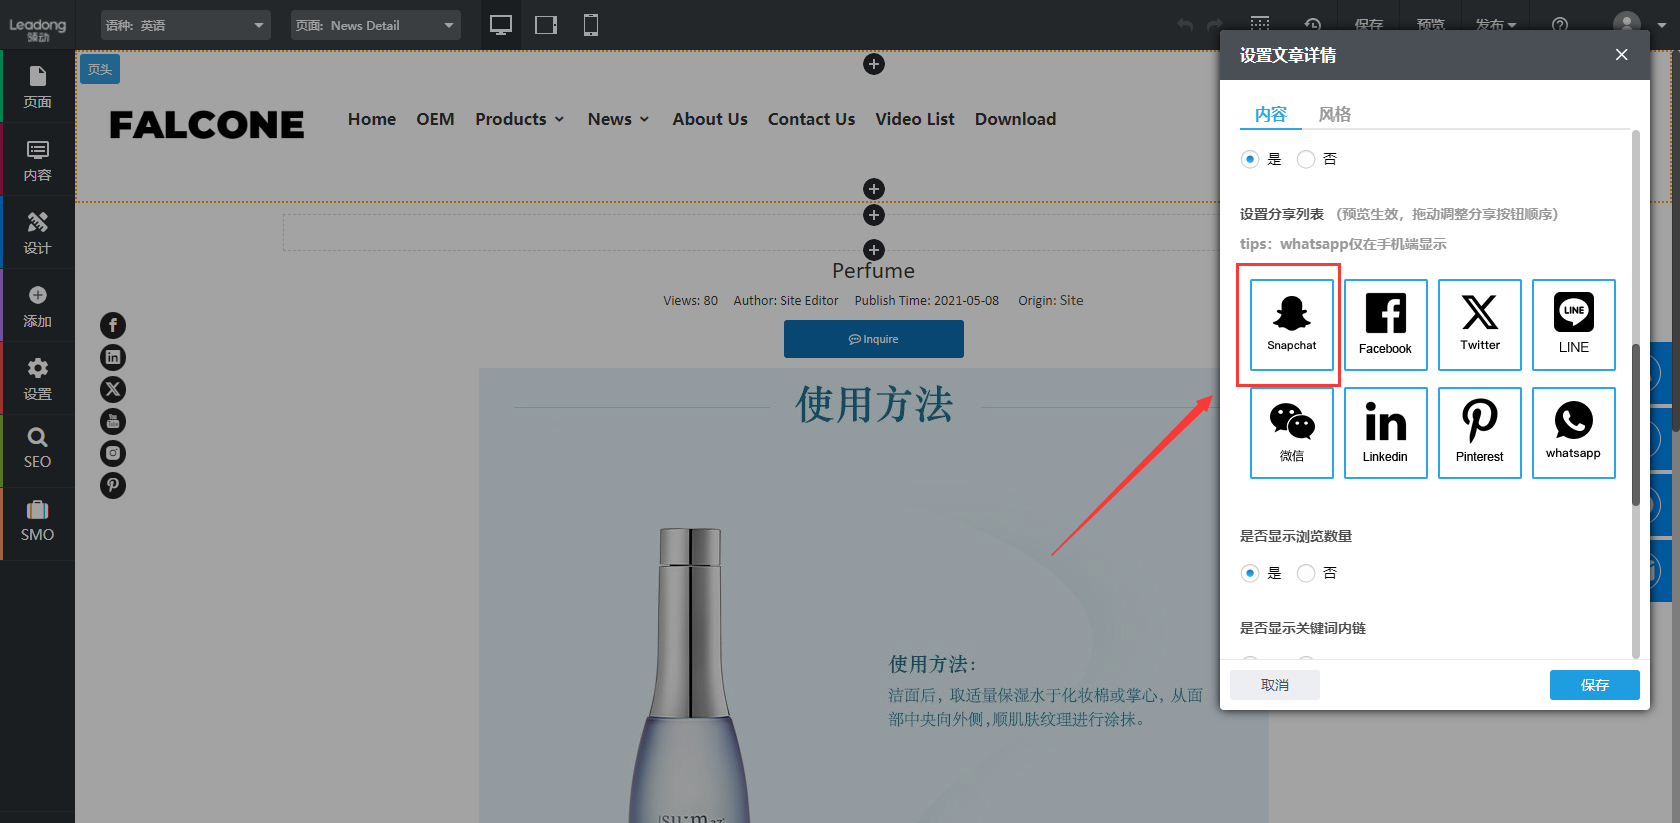1680x823 pixels.
Task: Click the Pinterest round icon on the page
Action: tap(113, 485)
